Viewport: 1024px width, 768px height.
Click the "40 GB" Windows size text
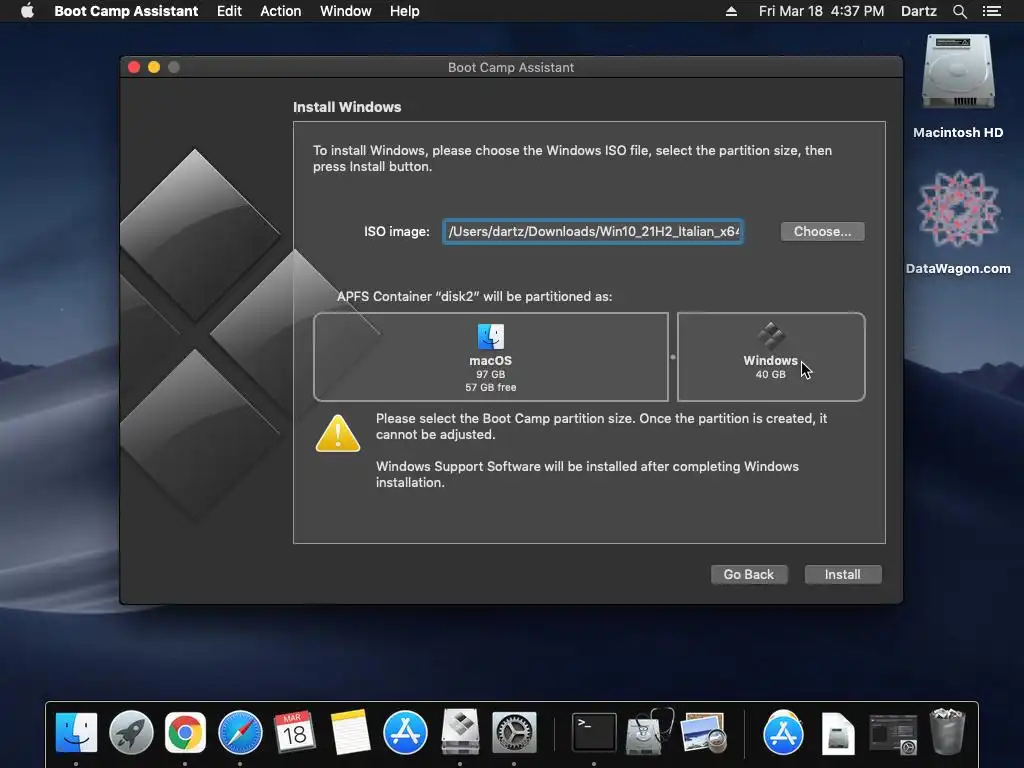pyautogui.click(x=771, y=374)
